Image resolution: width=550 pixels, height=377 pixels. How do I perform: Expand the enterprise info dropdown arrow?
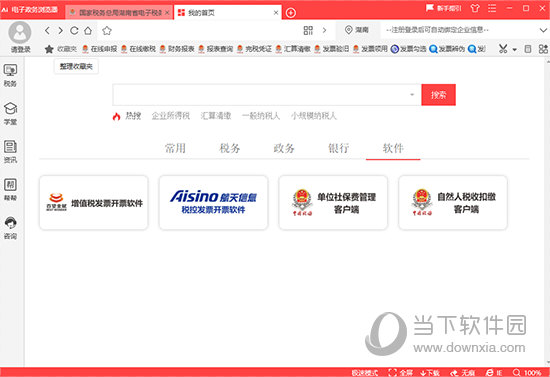tap(543, 31)
